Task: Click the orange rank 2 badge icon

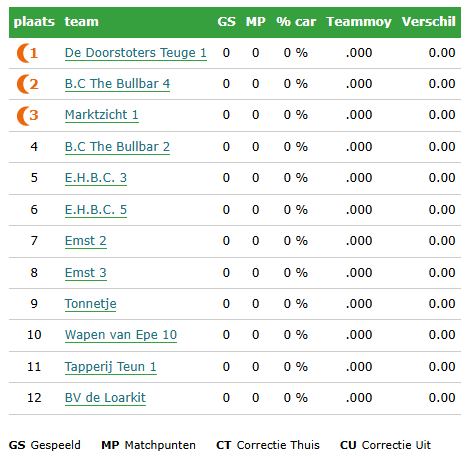Action: coord(27,84)
